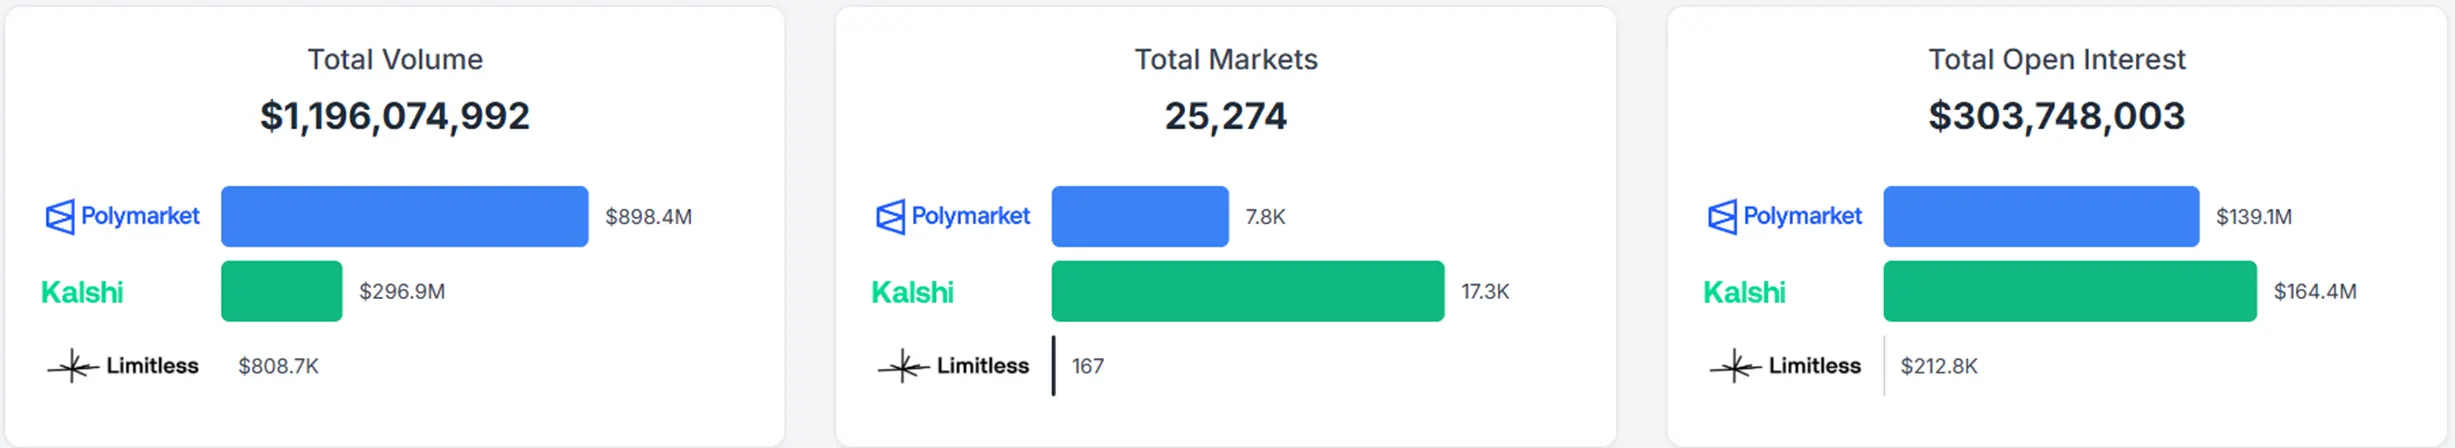Click the Polymarket logo in Total Volume card

click(122, 216)
